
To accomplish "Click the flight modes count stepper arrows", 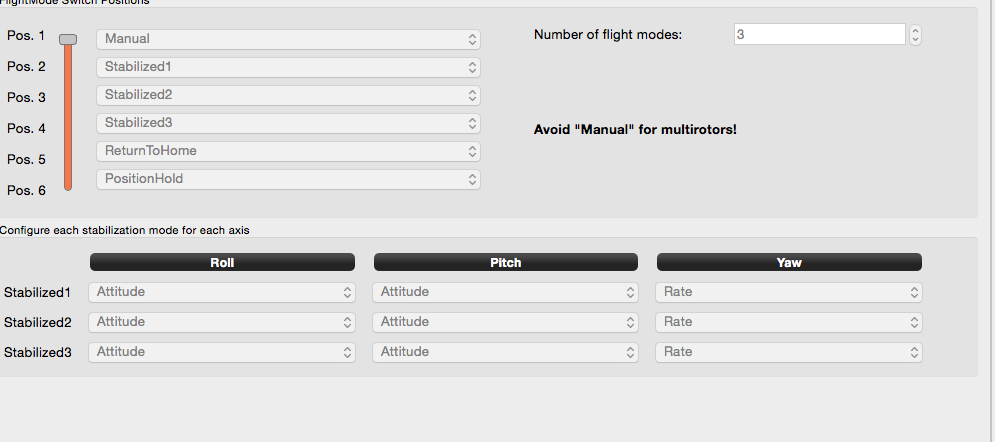I will tap(915, 34).
